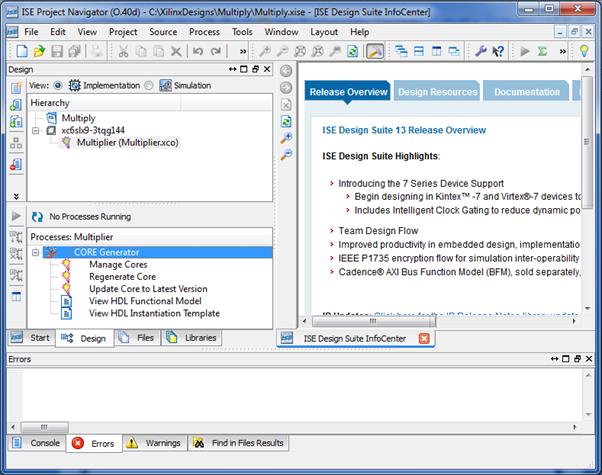Image resolution: width=602 pixels, height=475 pixels.
Task: Switch to the Console tab
Action: [36, 443]
